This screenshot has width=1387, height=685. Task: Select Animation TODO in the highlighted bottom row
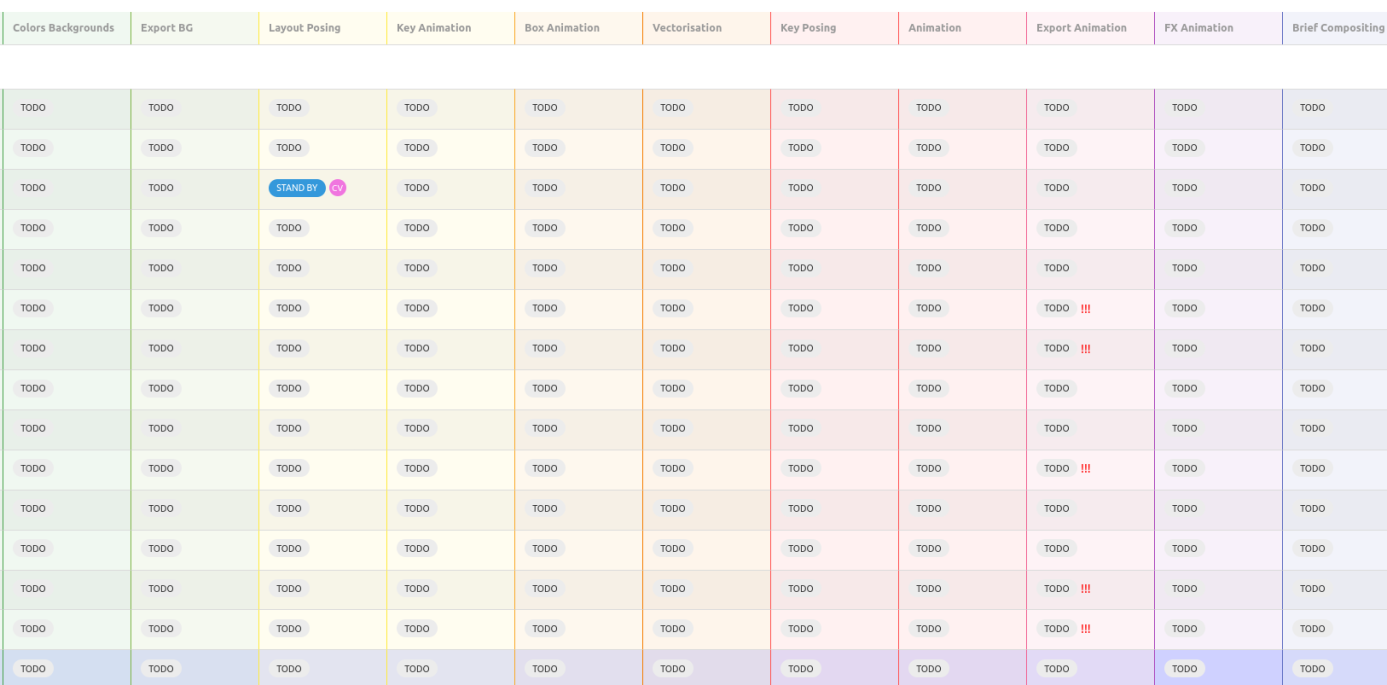click(929, 669)
